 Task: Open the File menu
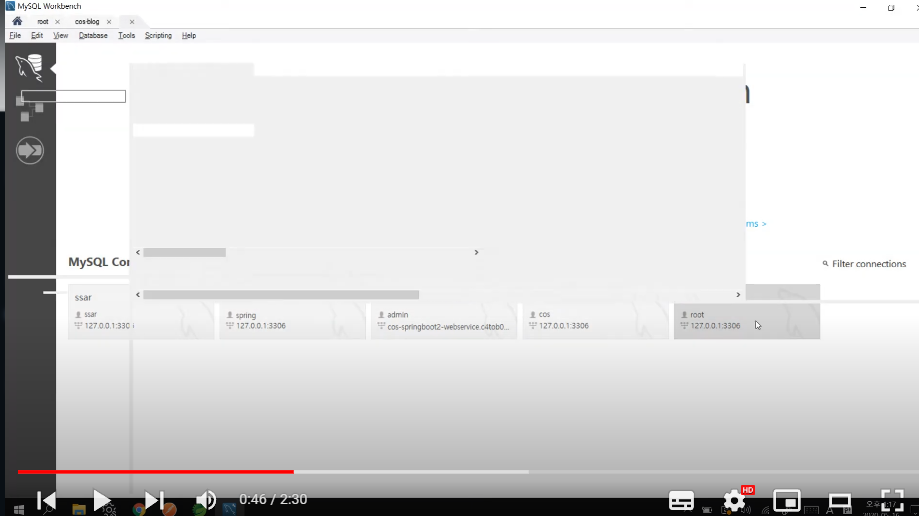click(15, 36)
